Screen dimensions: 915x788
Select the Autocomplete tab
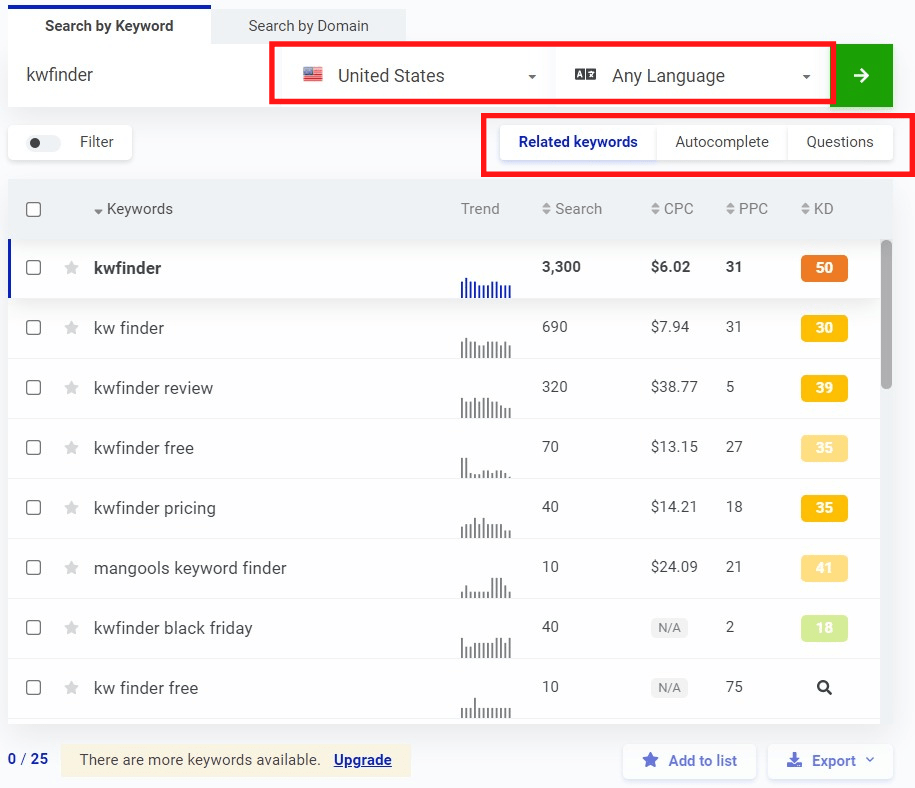722,142
